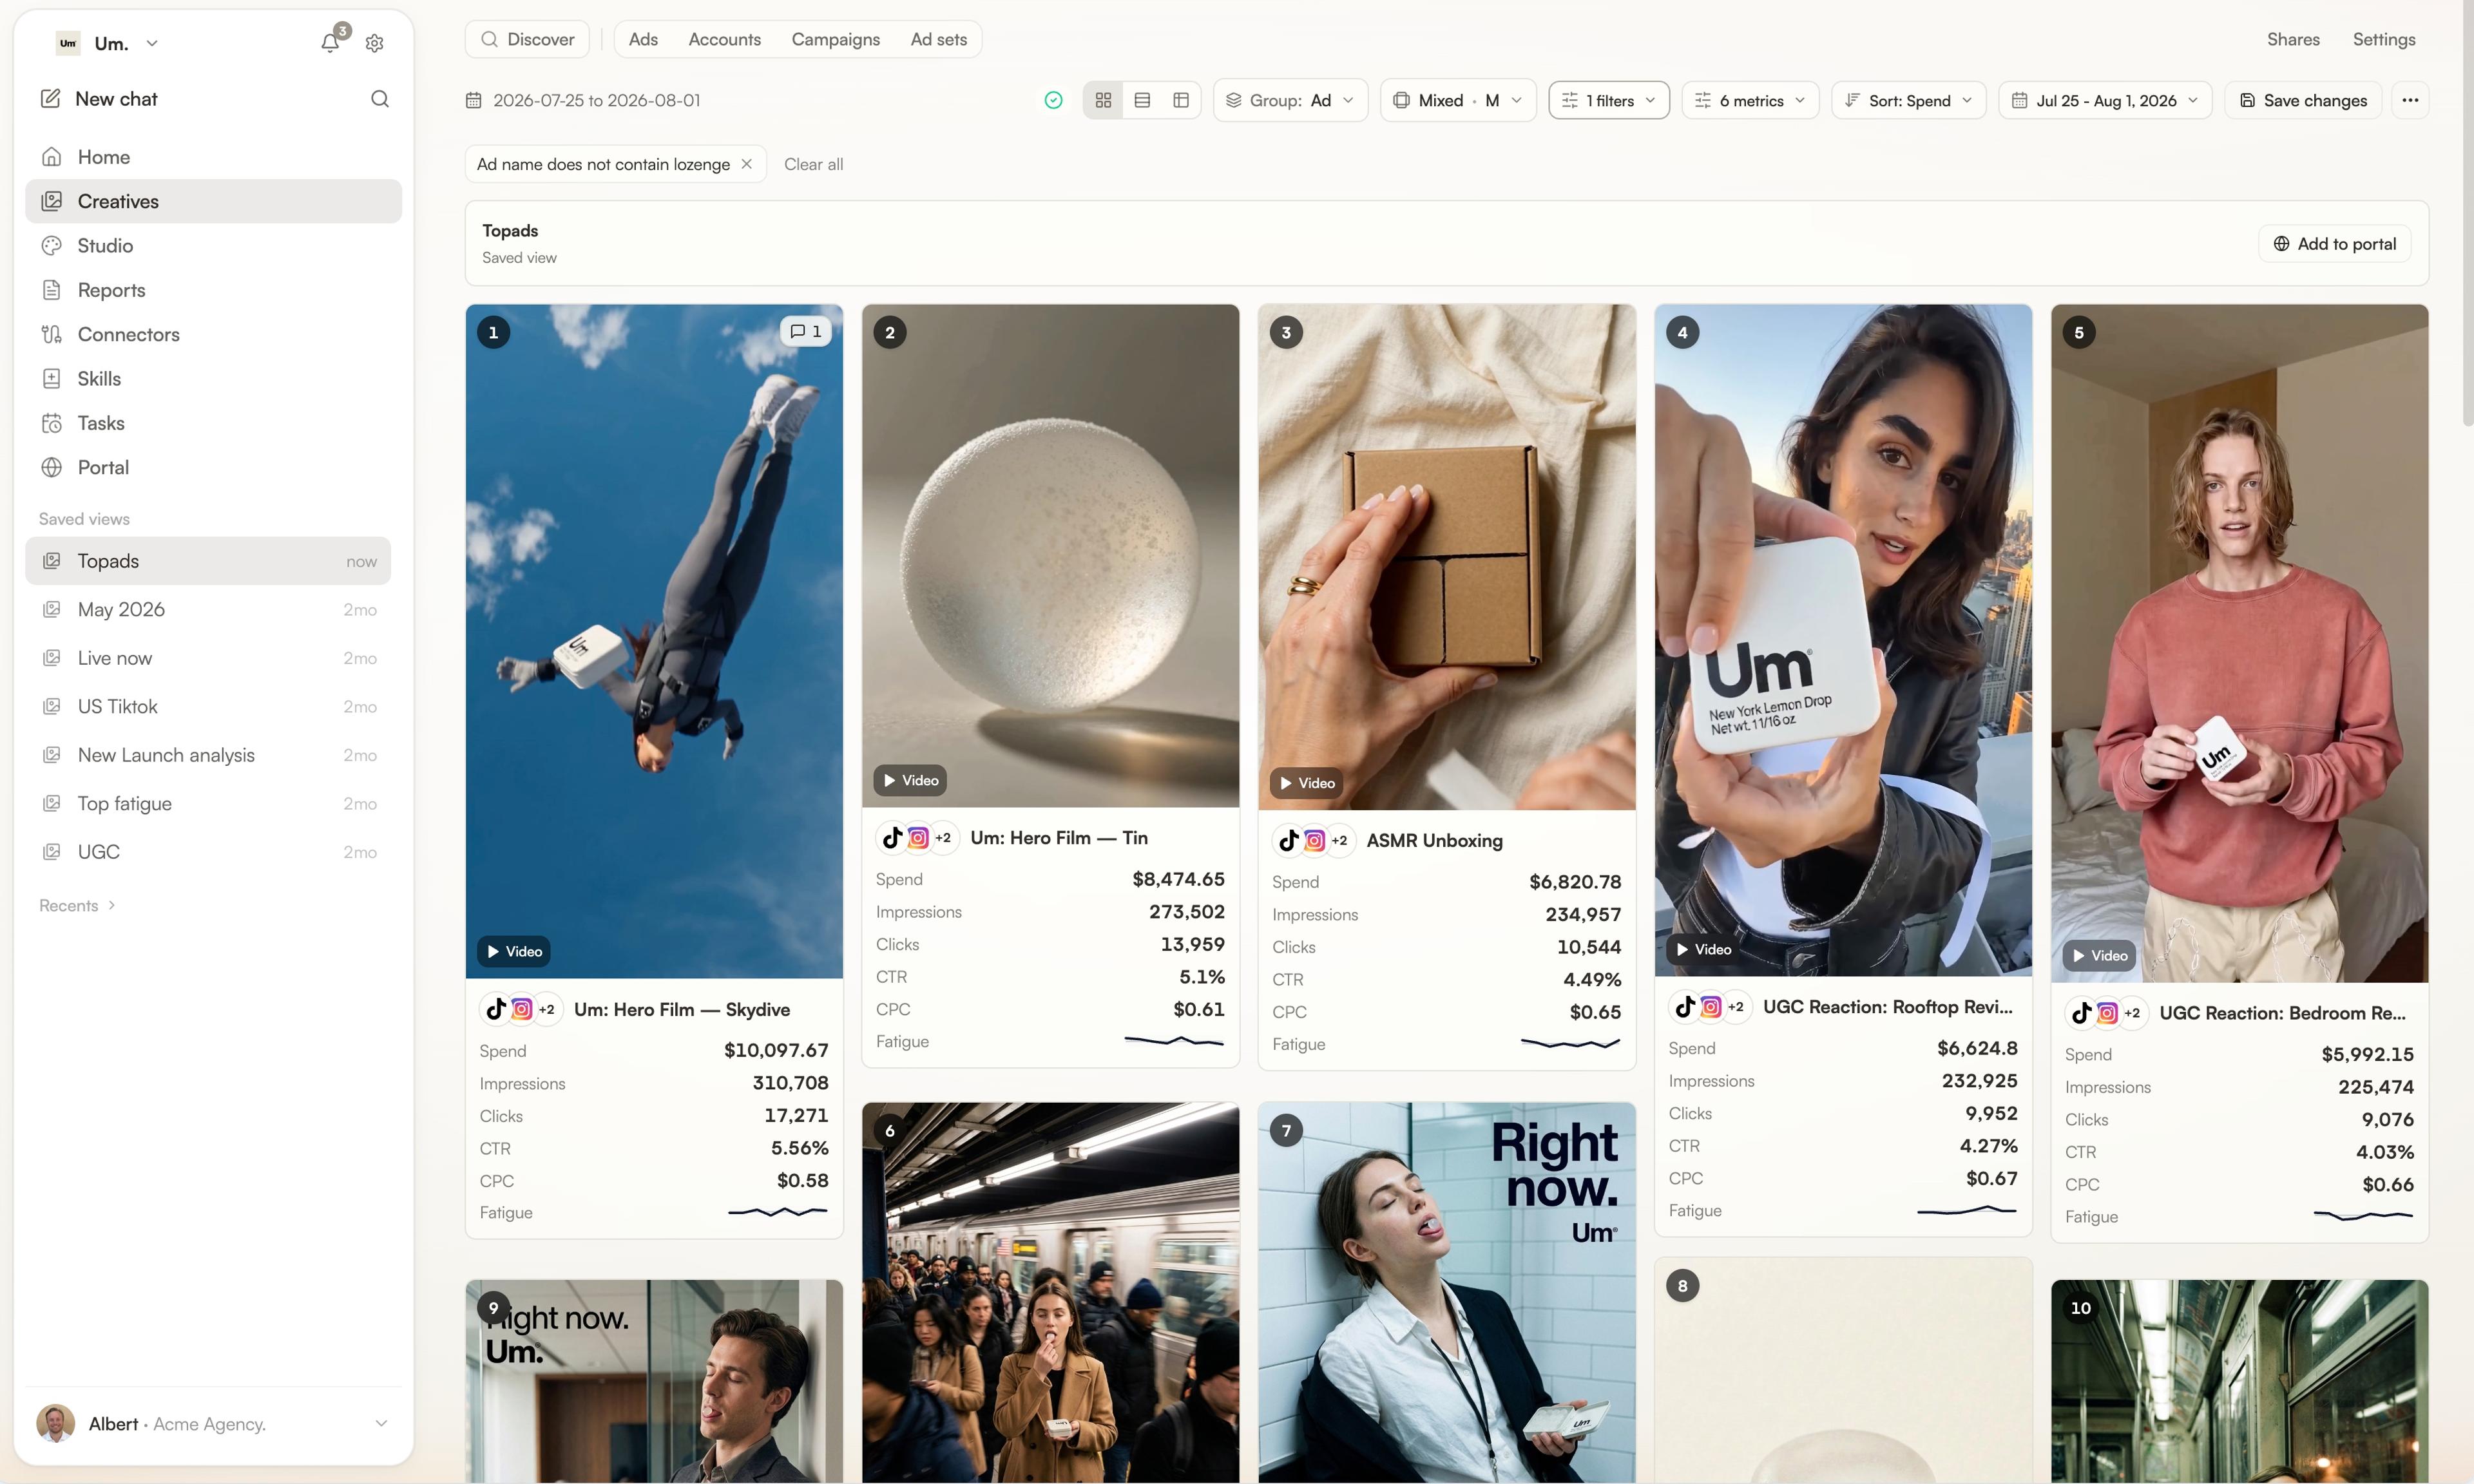The height and width of the screenshot is (1484, 2474).
Task: Open the May 2026 saved view
Action: coord(208,610)
